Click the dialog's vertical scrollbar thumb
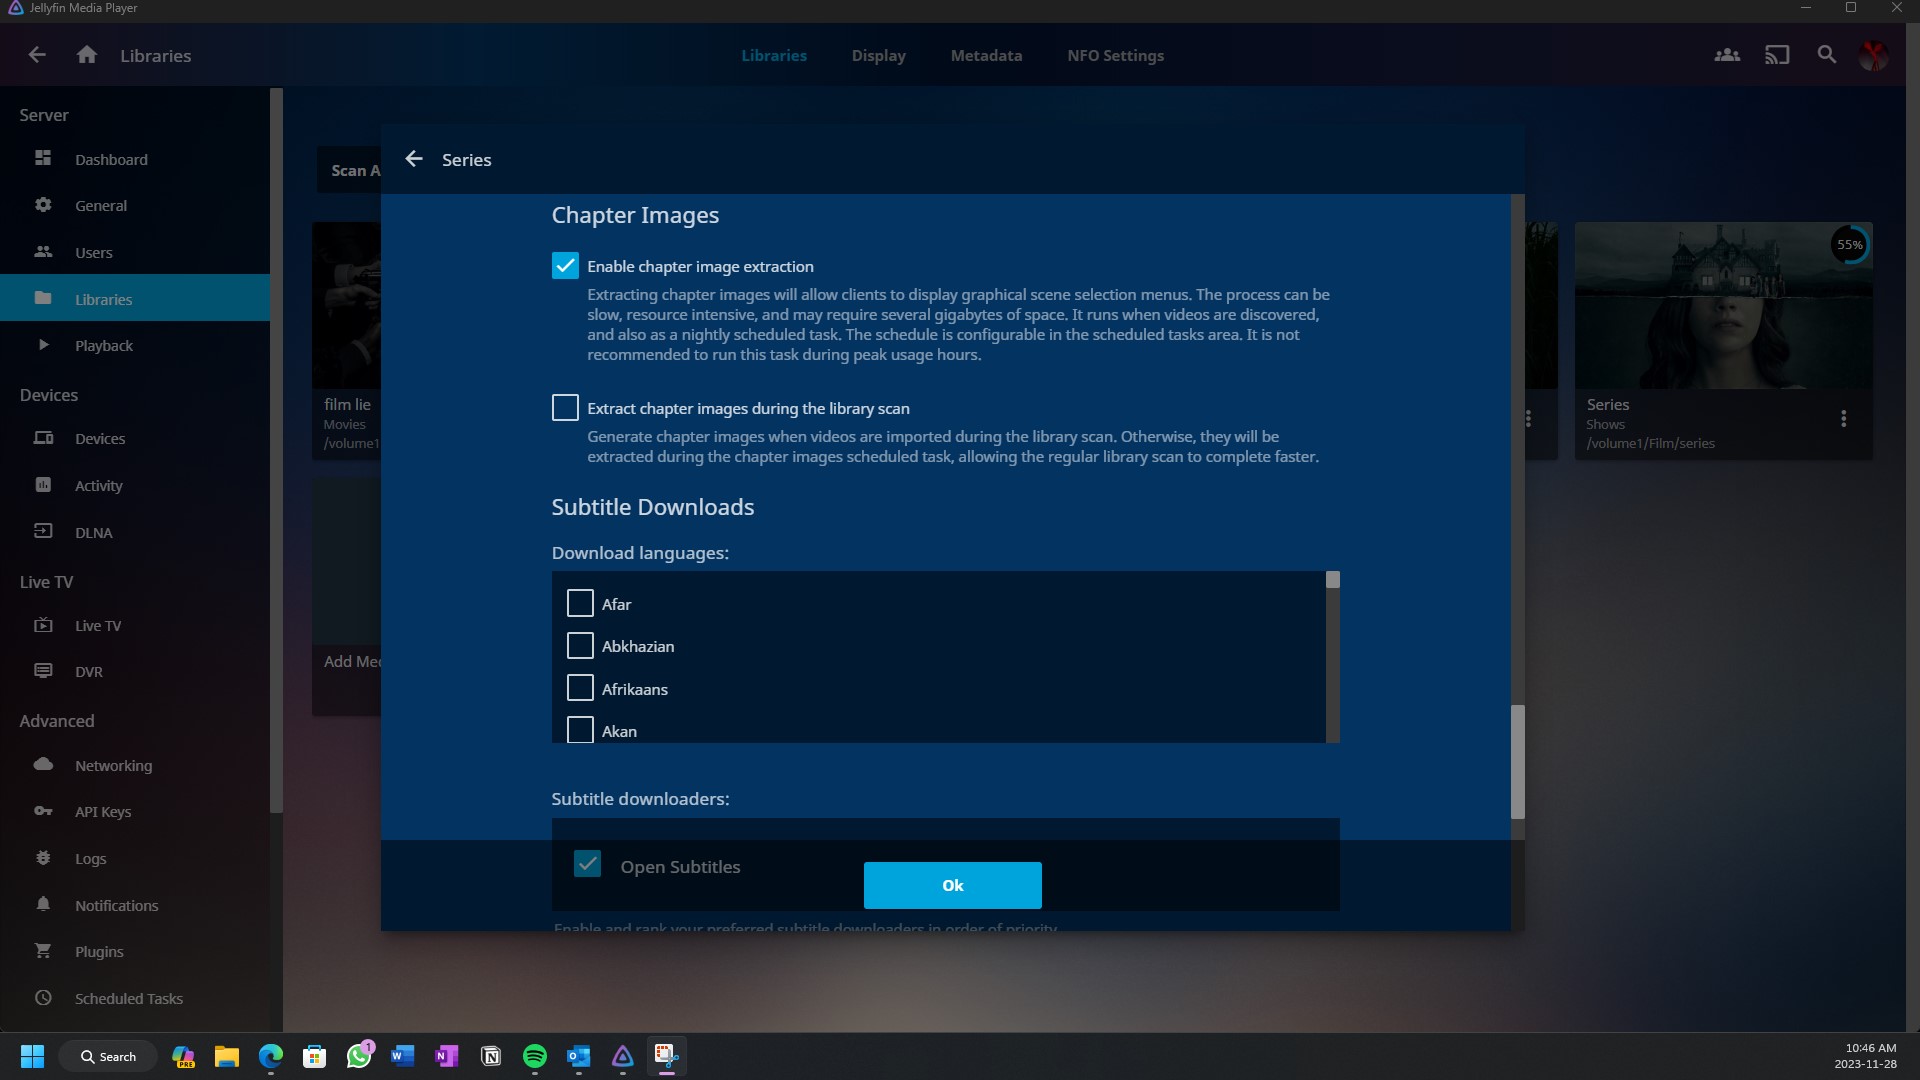Screen dimensions: 1920x1080 1517,760
